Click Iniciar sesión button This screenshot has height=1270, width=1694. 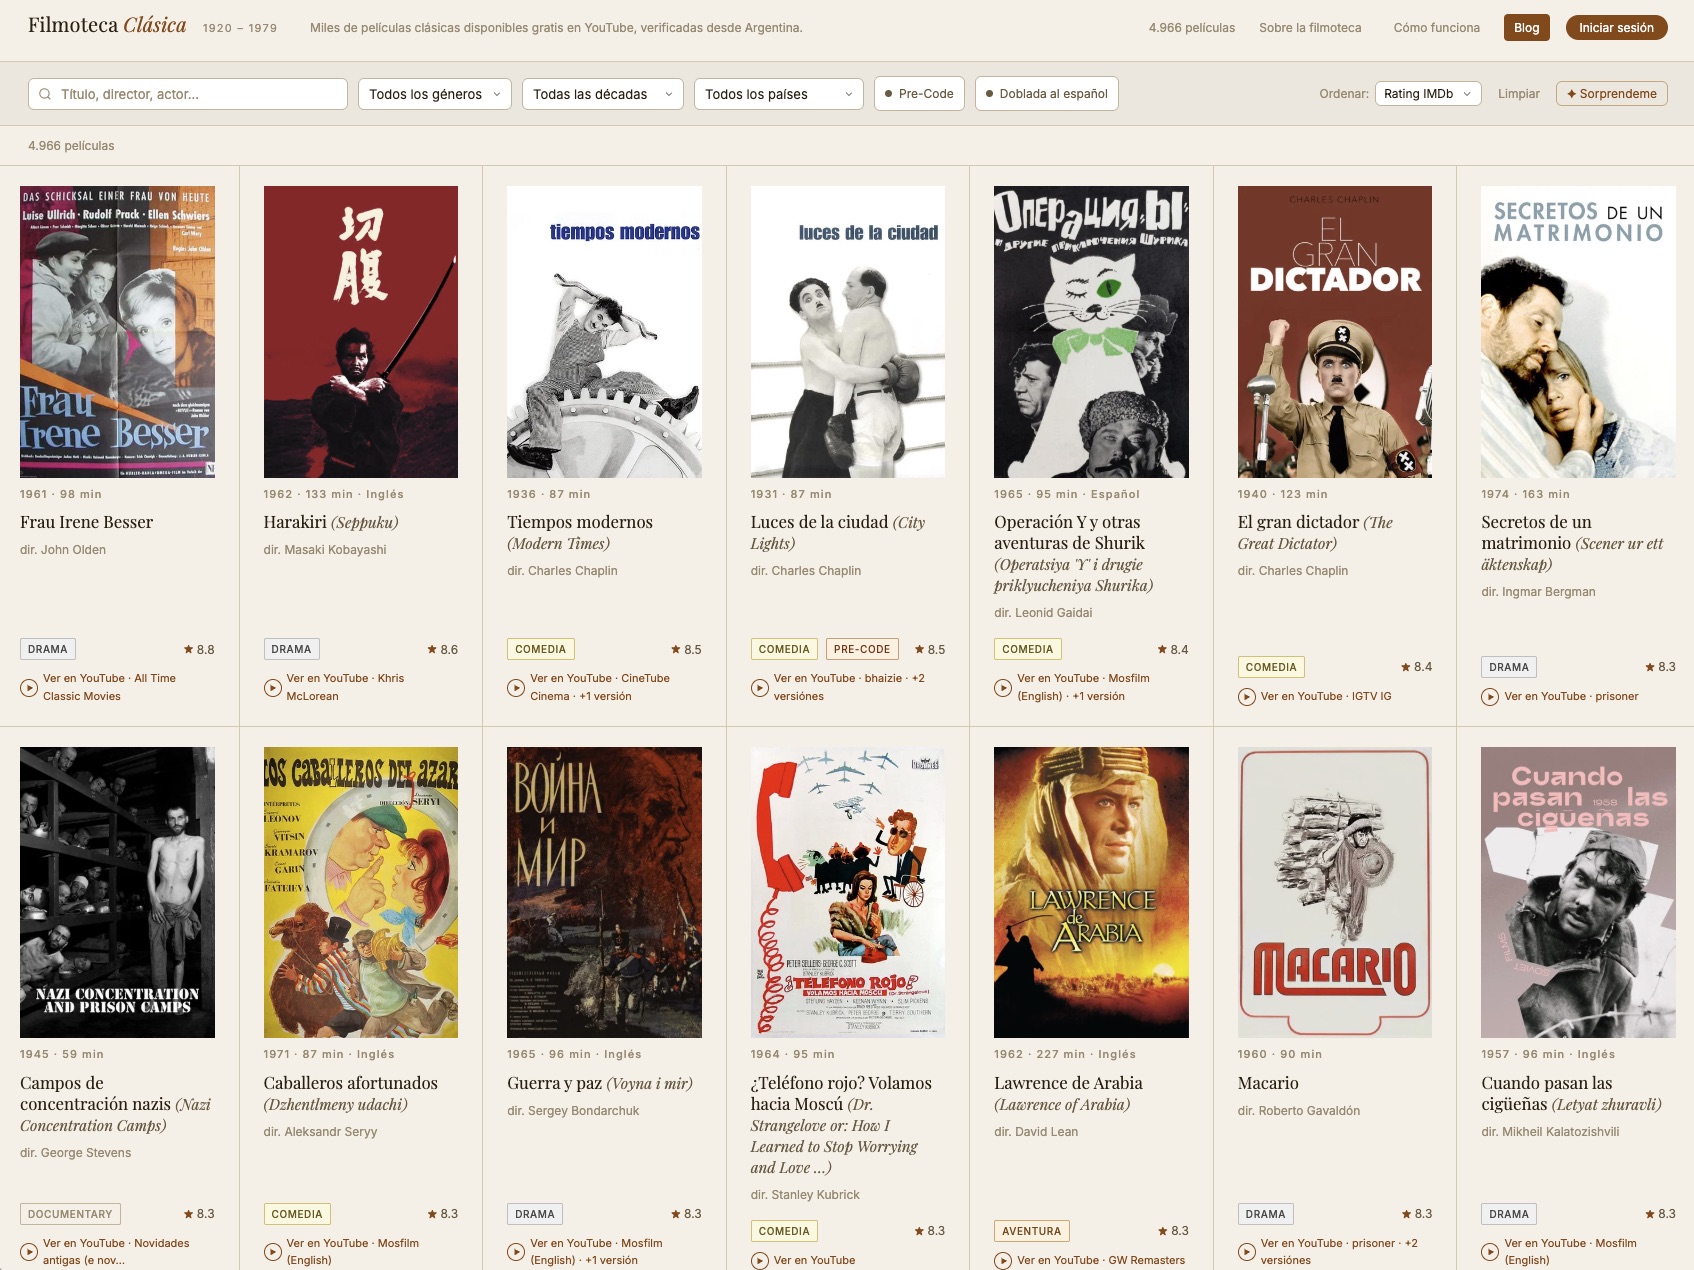1616,28
